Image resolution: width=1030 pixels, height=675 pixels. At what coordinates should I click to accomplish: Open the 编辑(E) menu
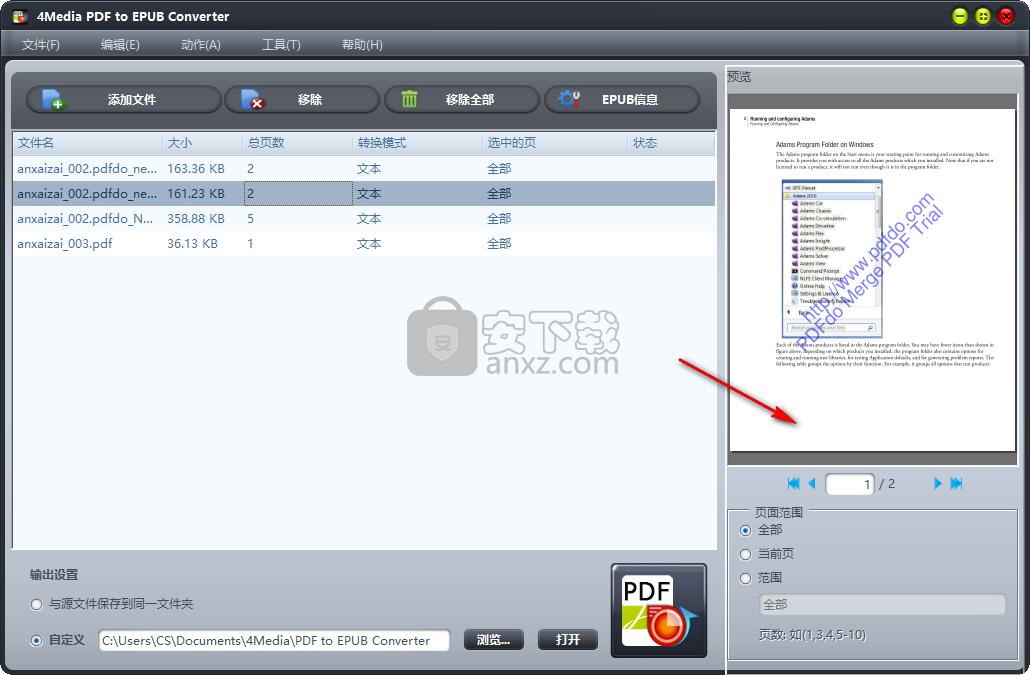point(120,45)
